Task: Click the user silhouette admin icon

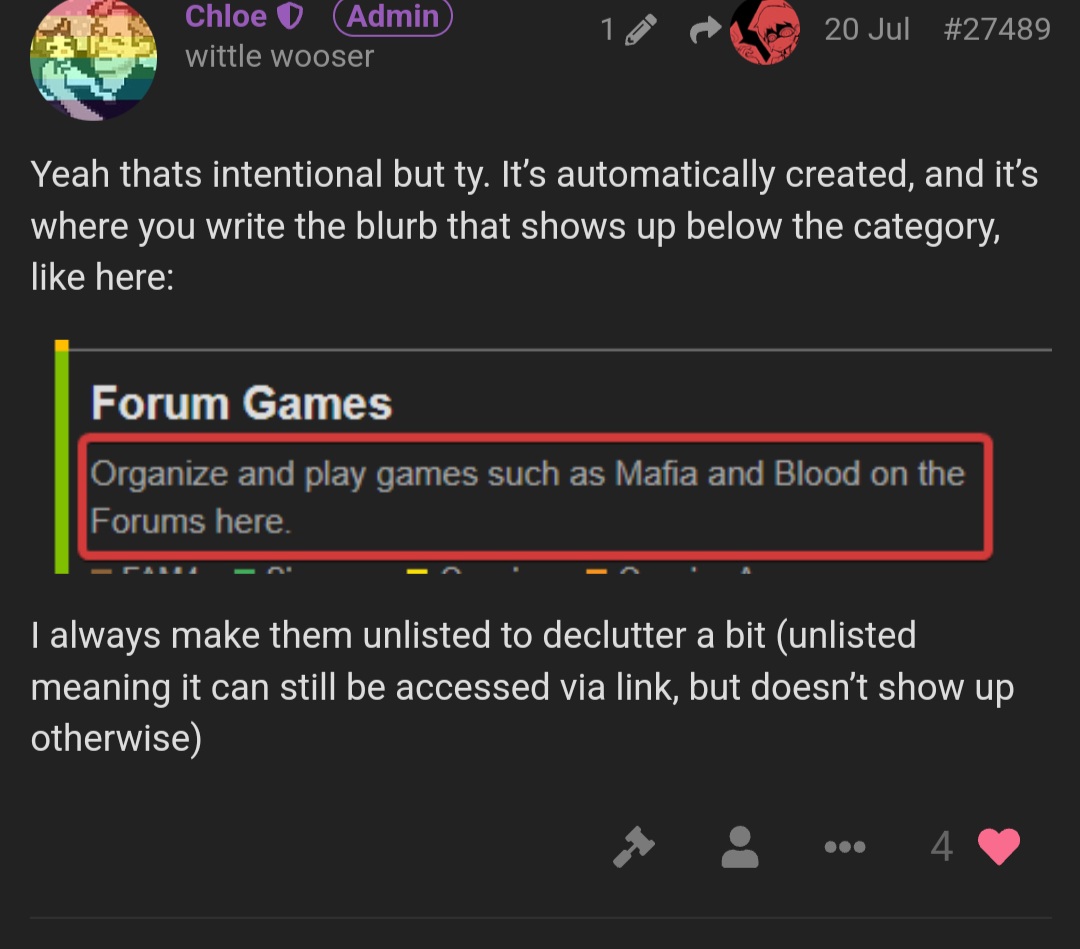Action: pos(740,846)
